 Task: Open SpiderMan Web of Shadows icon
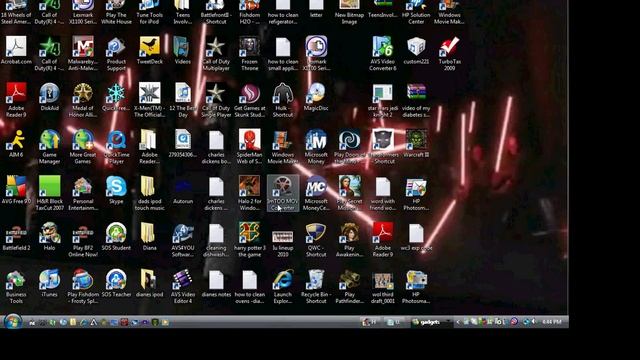[x=249, y=146]
